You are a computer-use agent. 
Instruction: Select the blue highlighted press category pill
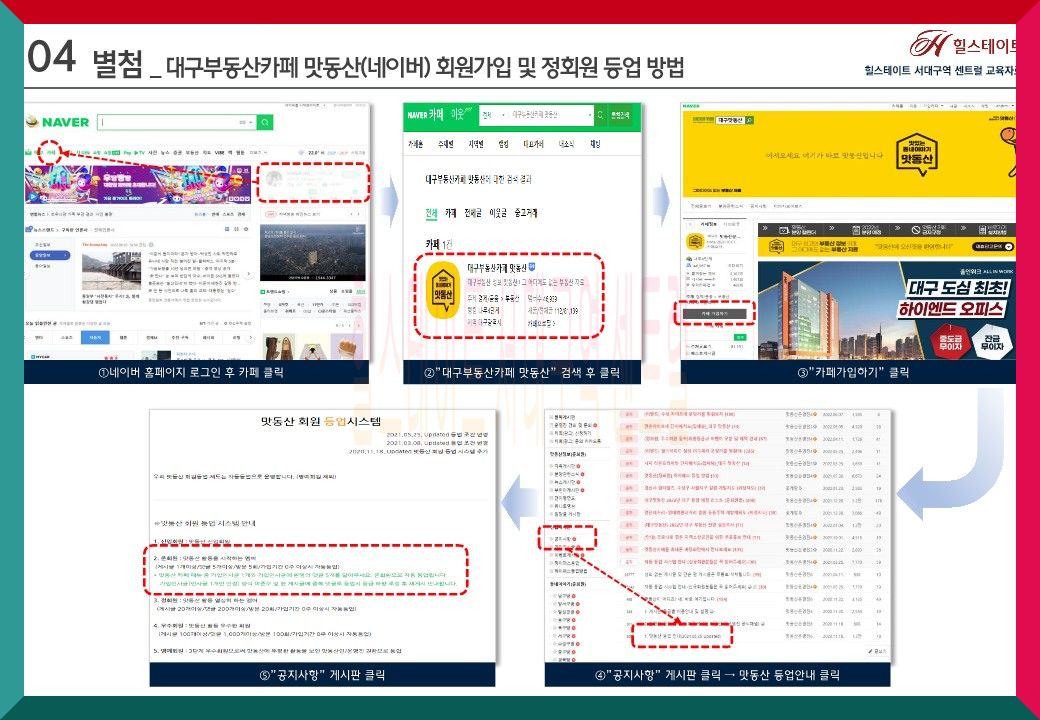(x=52, y=255)
